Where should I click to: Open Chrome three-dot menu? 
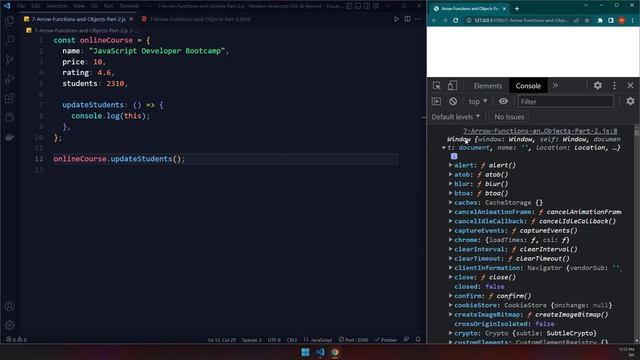(633, 20)
